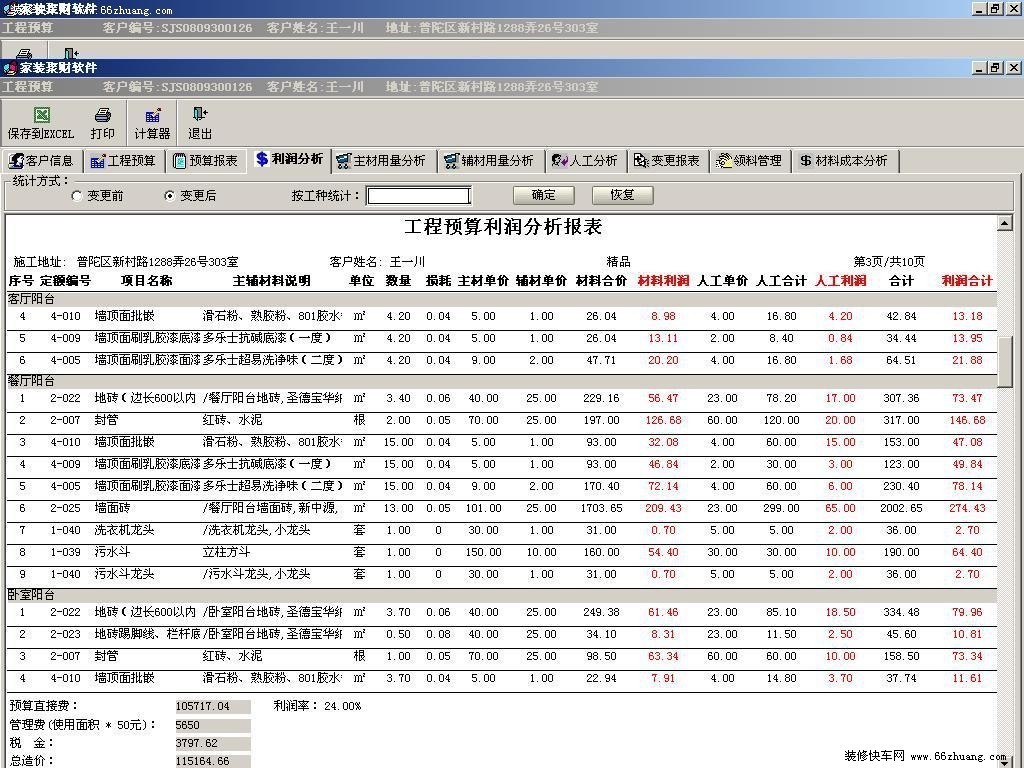Open the 主材用量分析 tab
The image size is (1024, 768).
383,161
